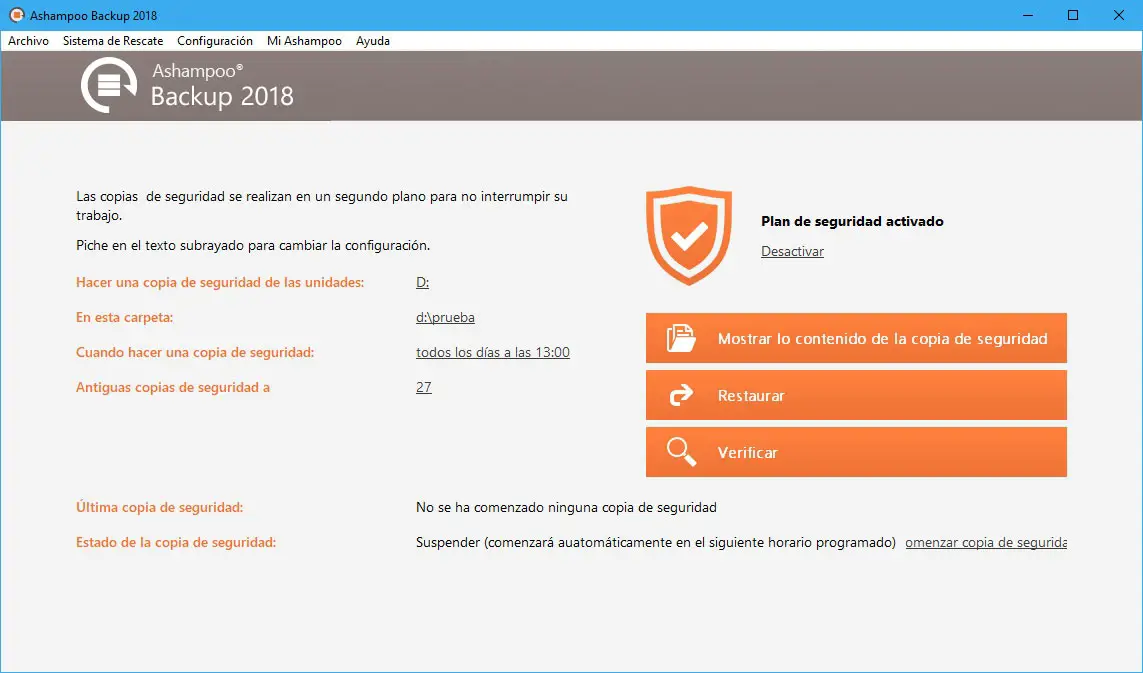
Task: Click label Última copia de seguridad
Action: tap(160, 507)
